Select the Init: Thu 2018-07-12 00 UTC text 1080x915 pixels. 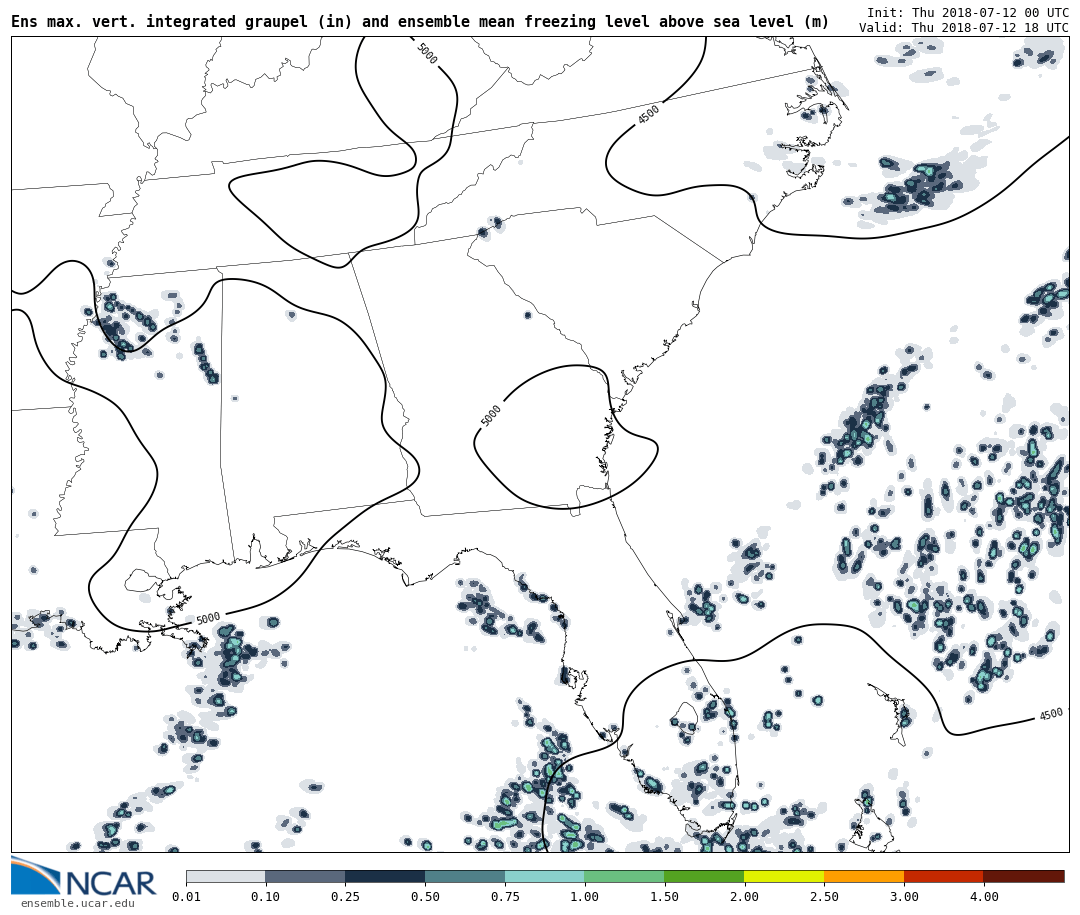[968, 12]
